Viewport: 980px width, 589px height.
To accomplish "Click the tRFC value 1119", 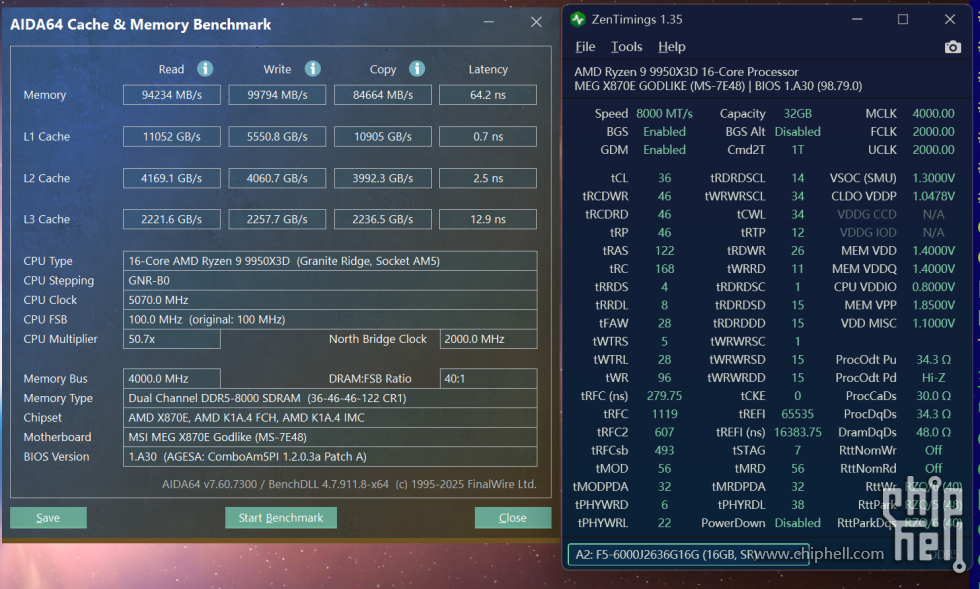I will [x=664, y=414].
